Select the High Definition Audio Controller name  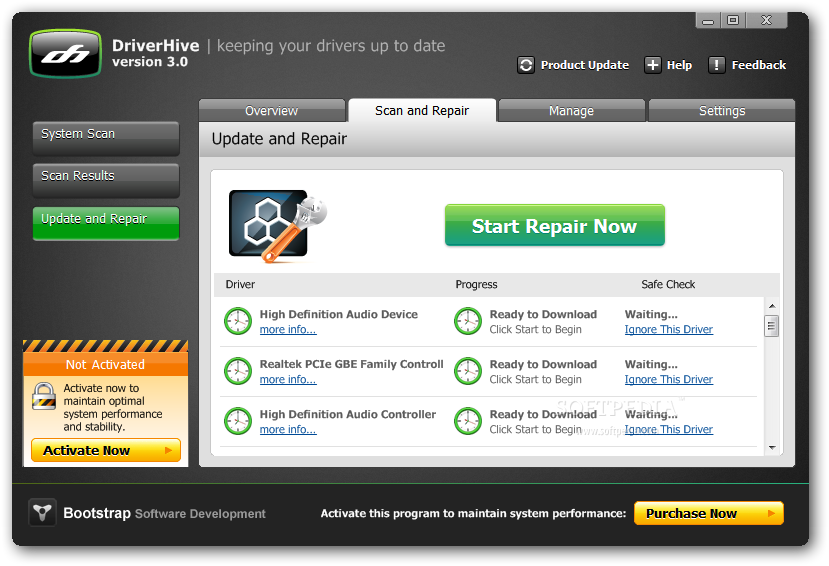(348, 414)
